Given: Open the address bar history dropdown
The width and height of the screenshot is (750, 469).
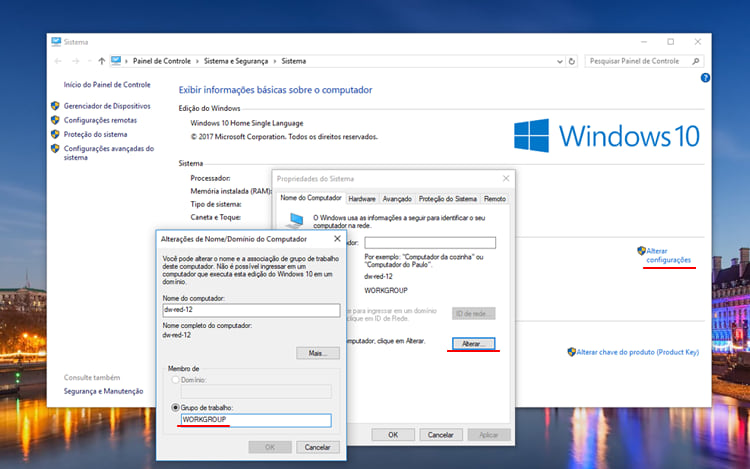Looking at the screenshot, I should pos(560,61).
